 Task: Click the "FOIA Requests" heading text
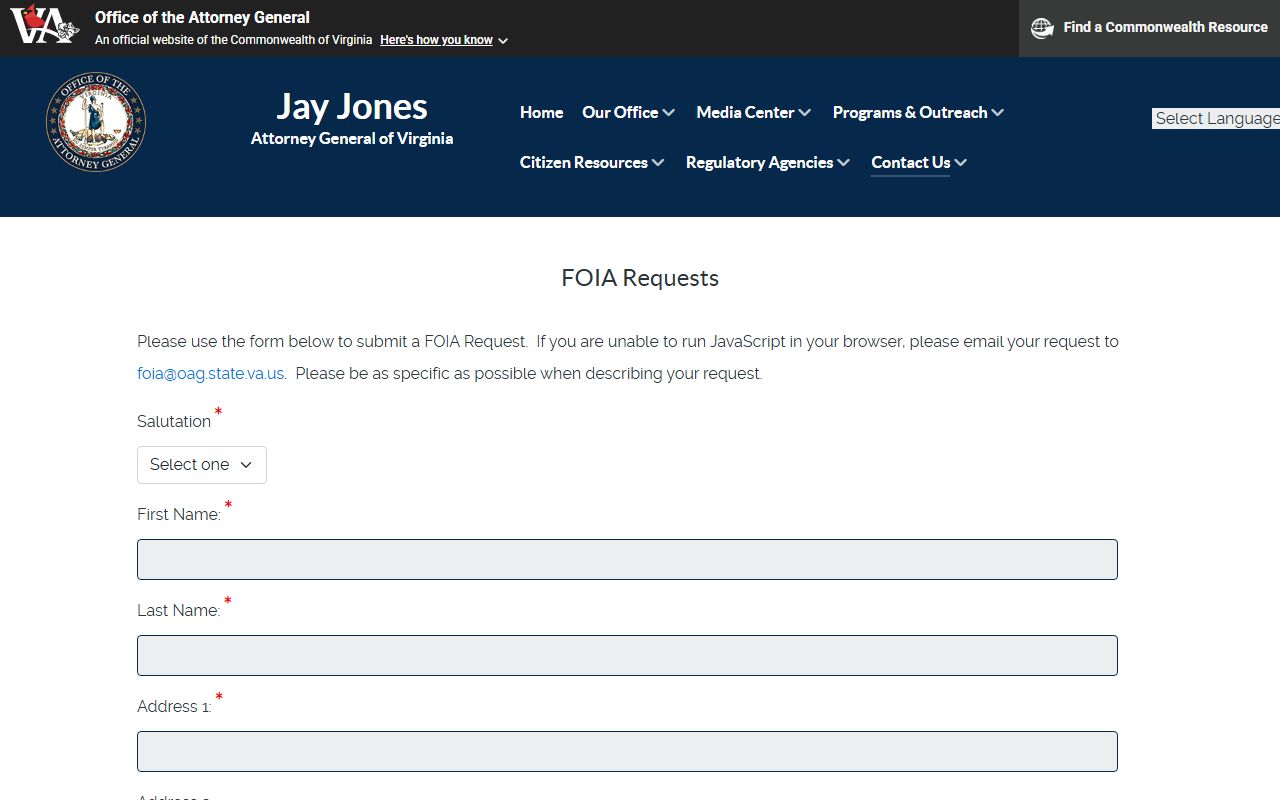coord(640,278)
